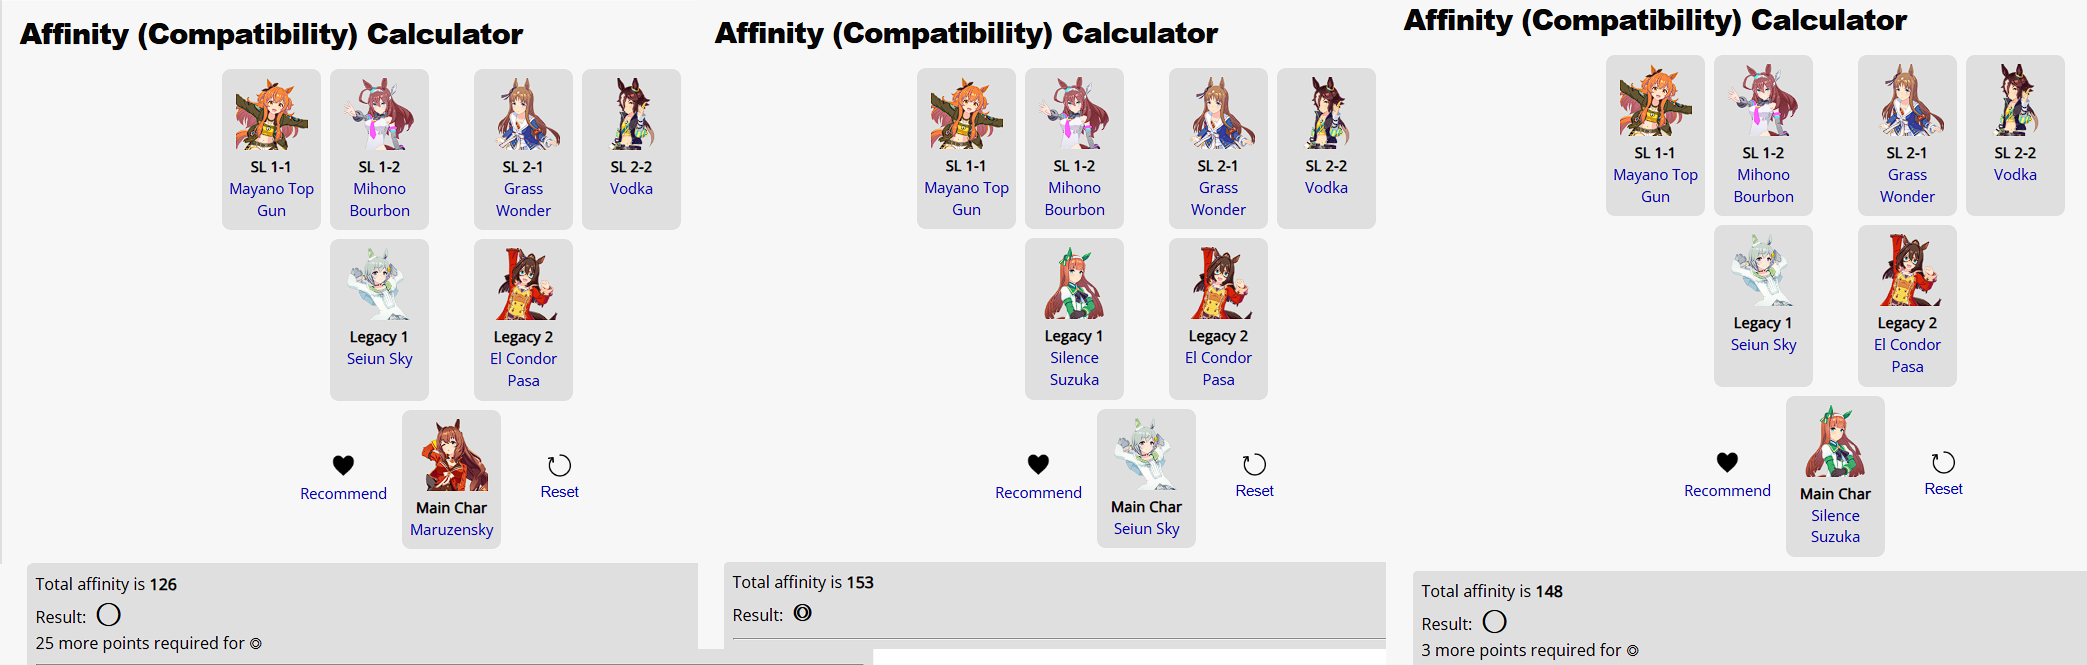Open the Main Char Silence Suzuka portrait
2087x665 pixels.
[x=1835, y=442]
